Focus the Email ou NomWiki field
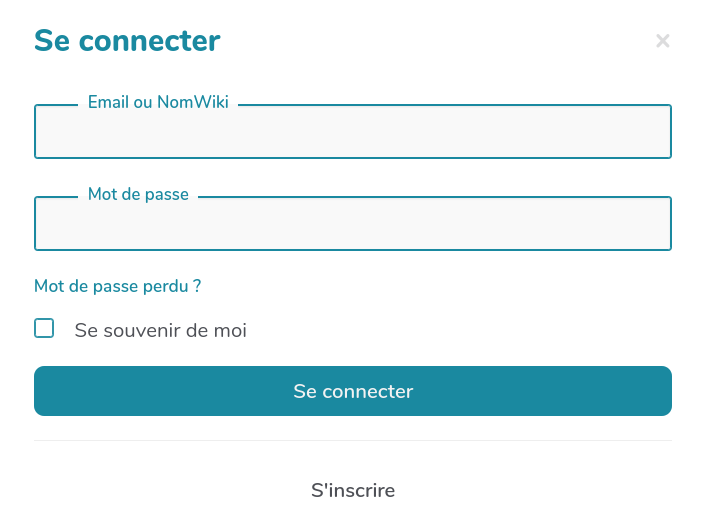Viewport: 707px width, 531px height. [352, 133]
